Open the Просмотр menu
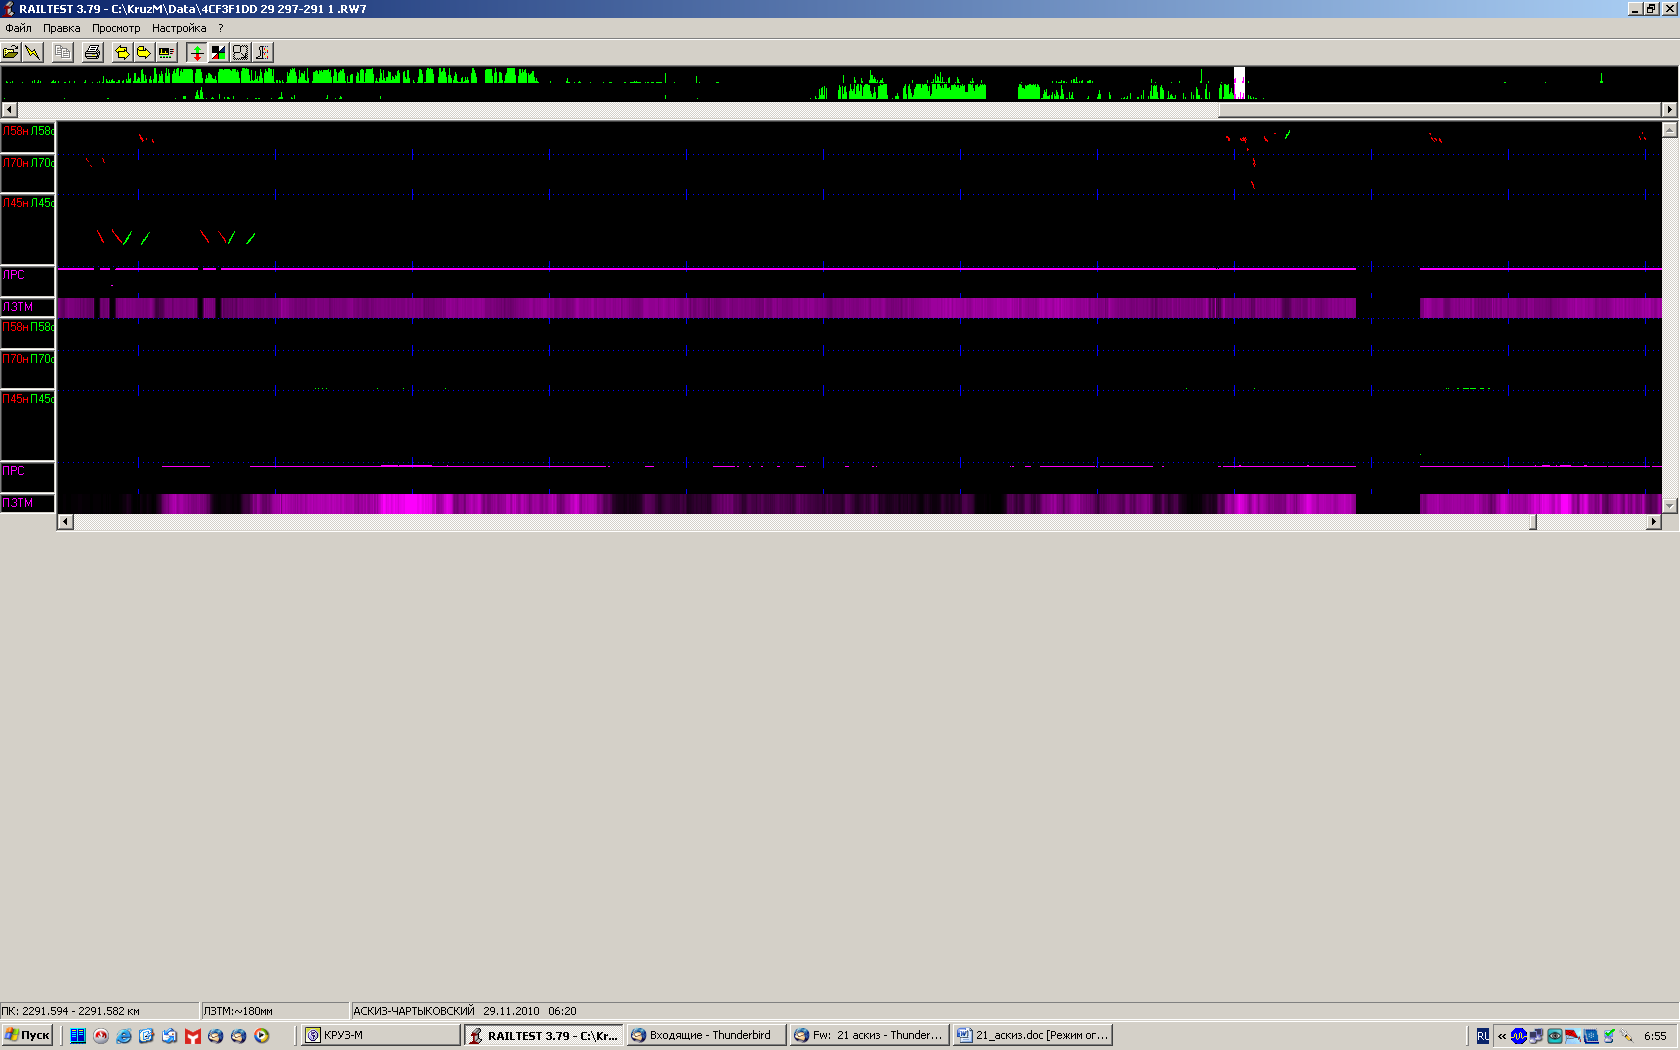 point(116,28)
